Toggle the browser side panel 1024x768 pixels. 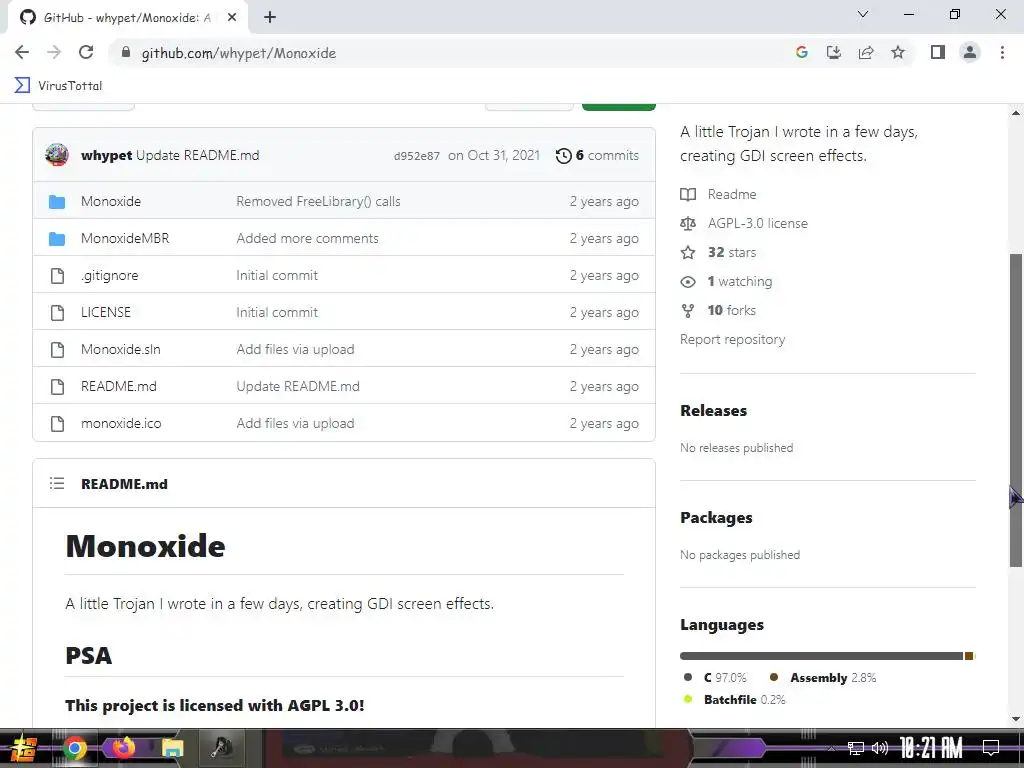(x=938, y=52)
